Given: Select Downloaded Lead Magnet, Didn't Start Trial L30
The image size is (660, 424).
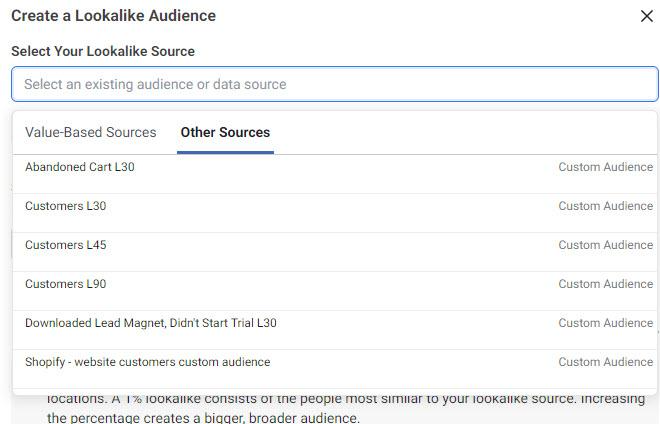Looking at the screenshot, I should (x=151, y=323).
